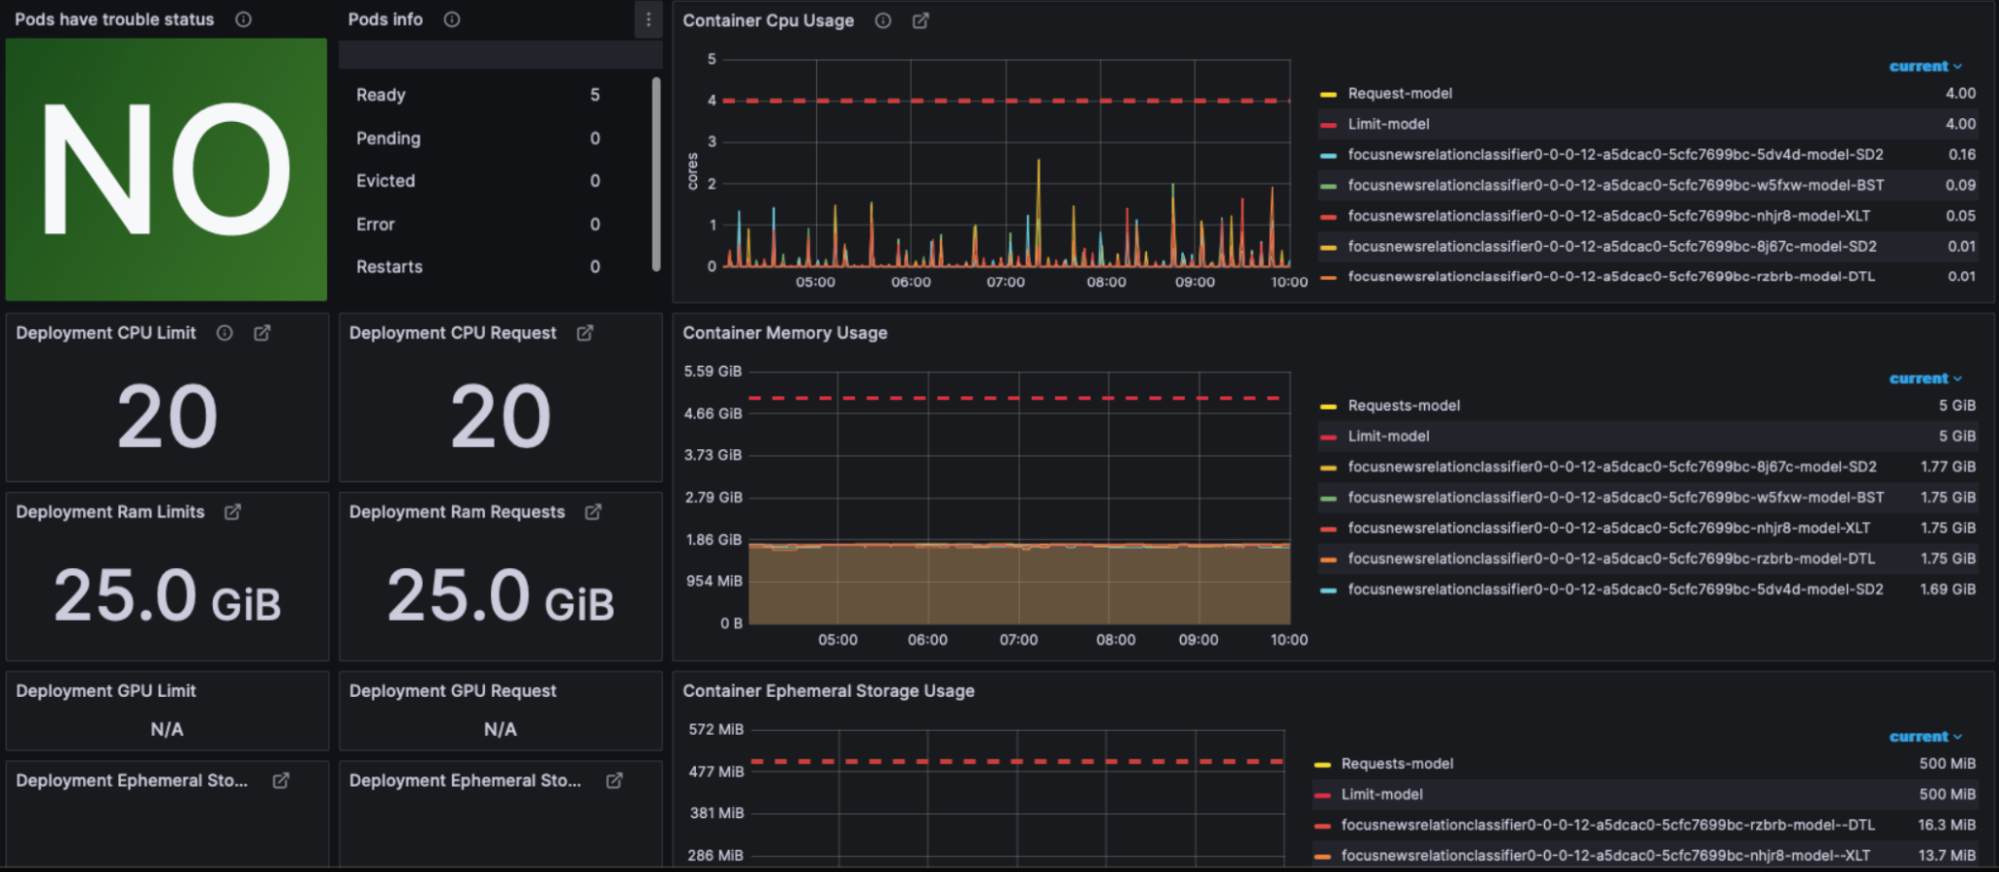Viewport: 1999px width, 872px height.
Task: Click the Deployment GPU Request panel title
Action: pyautogui.click(x=452, y=691)
